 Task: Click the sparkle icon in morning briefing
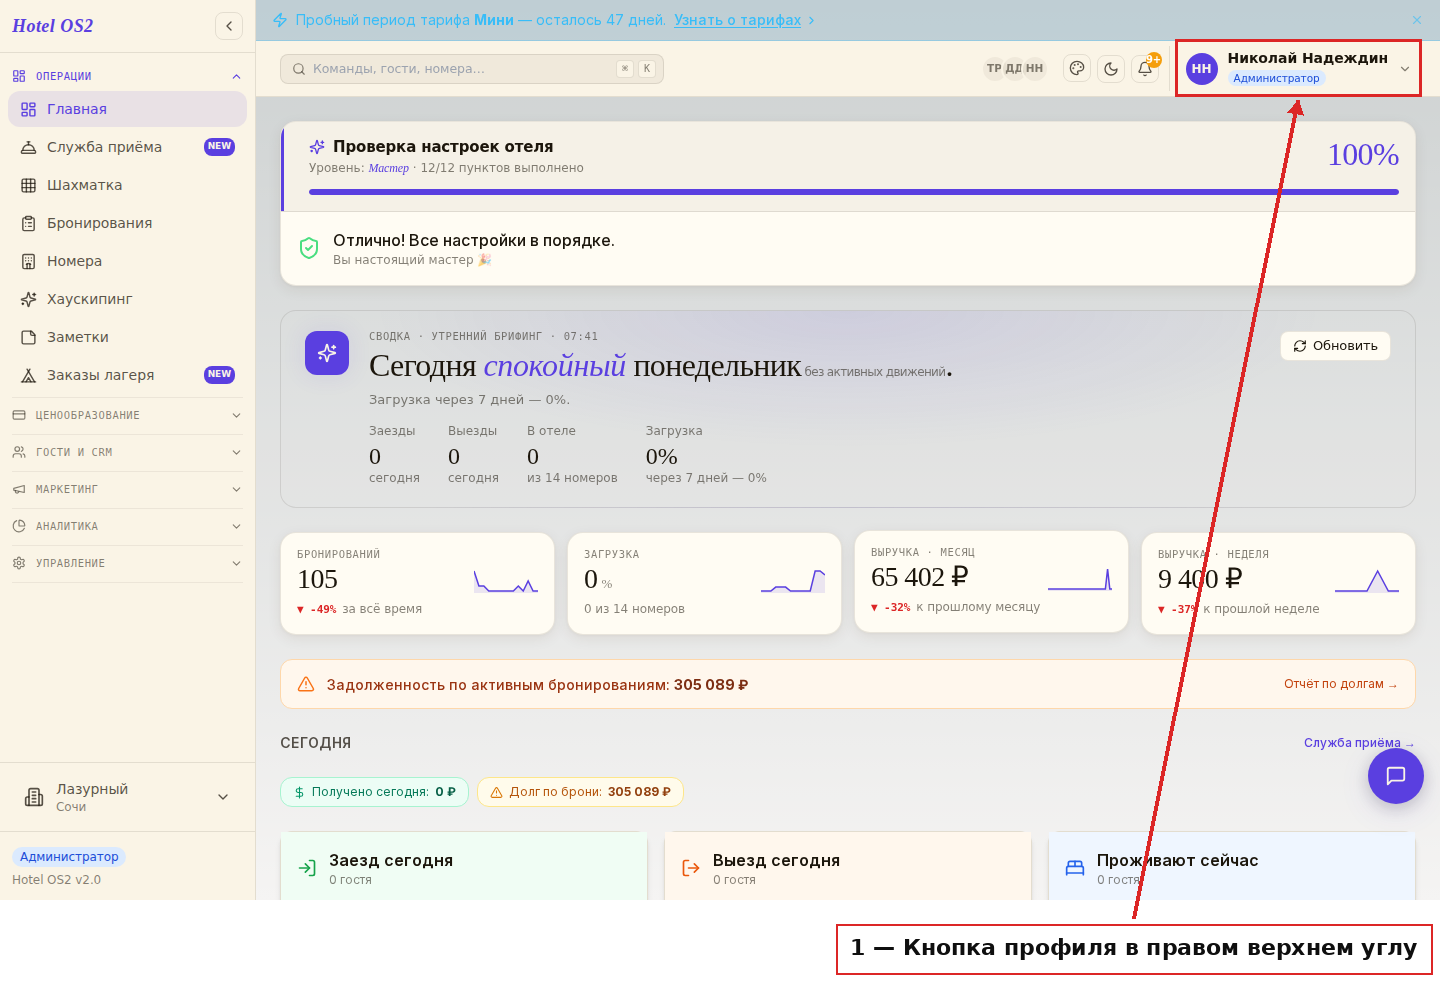tap(327, 353)
